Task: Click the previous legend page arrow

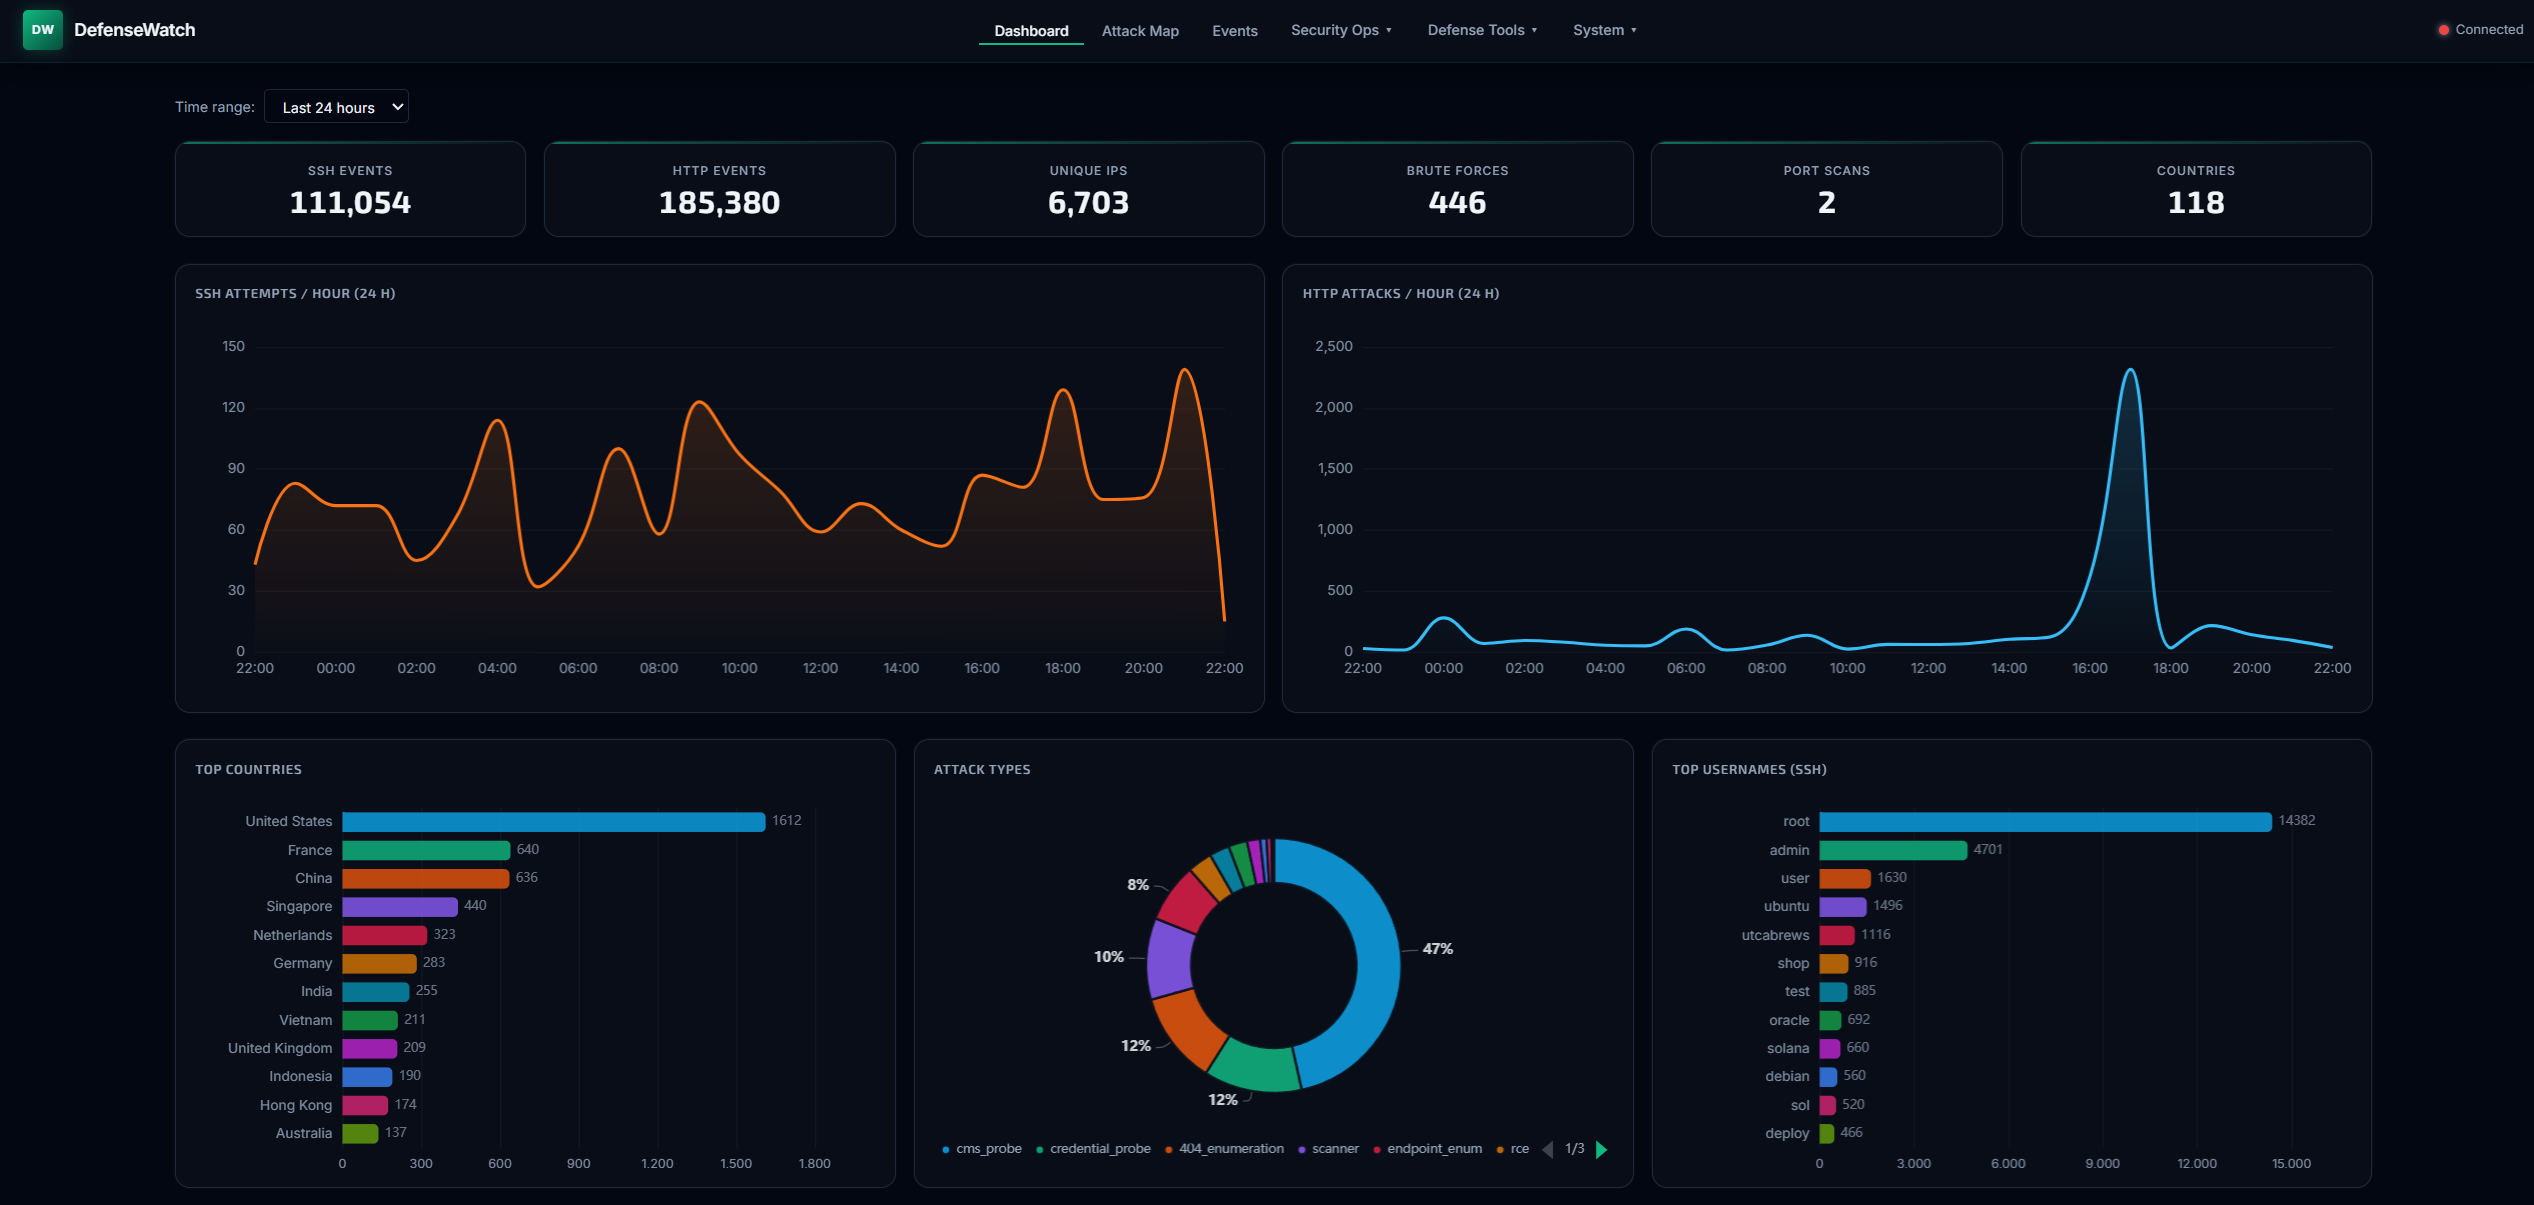Action: pos(1548,1149)
